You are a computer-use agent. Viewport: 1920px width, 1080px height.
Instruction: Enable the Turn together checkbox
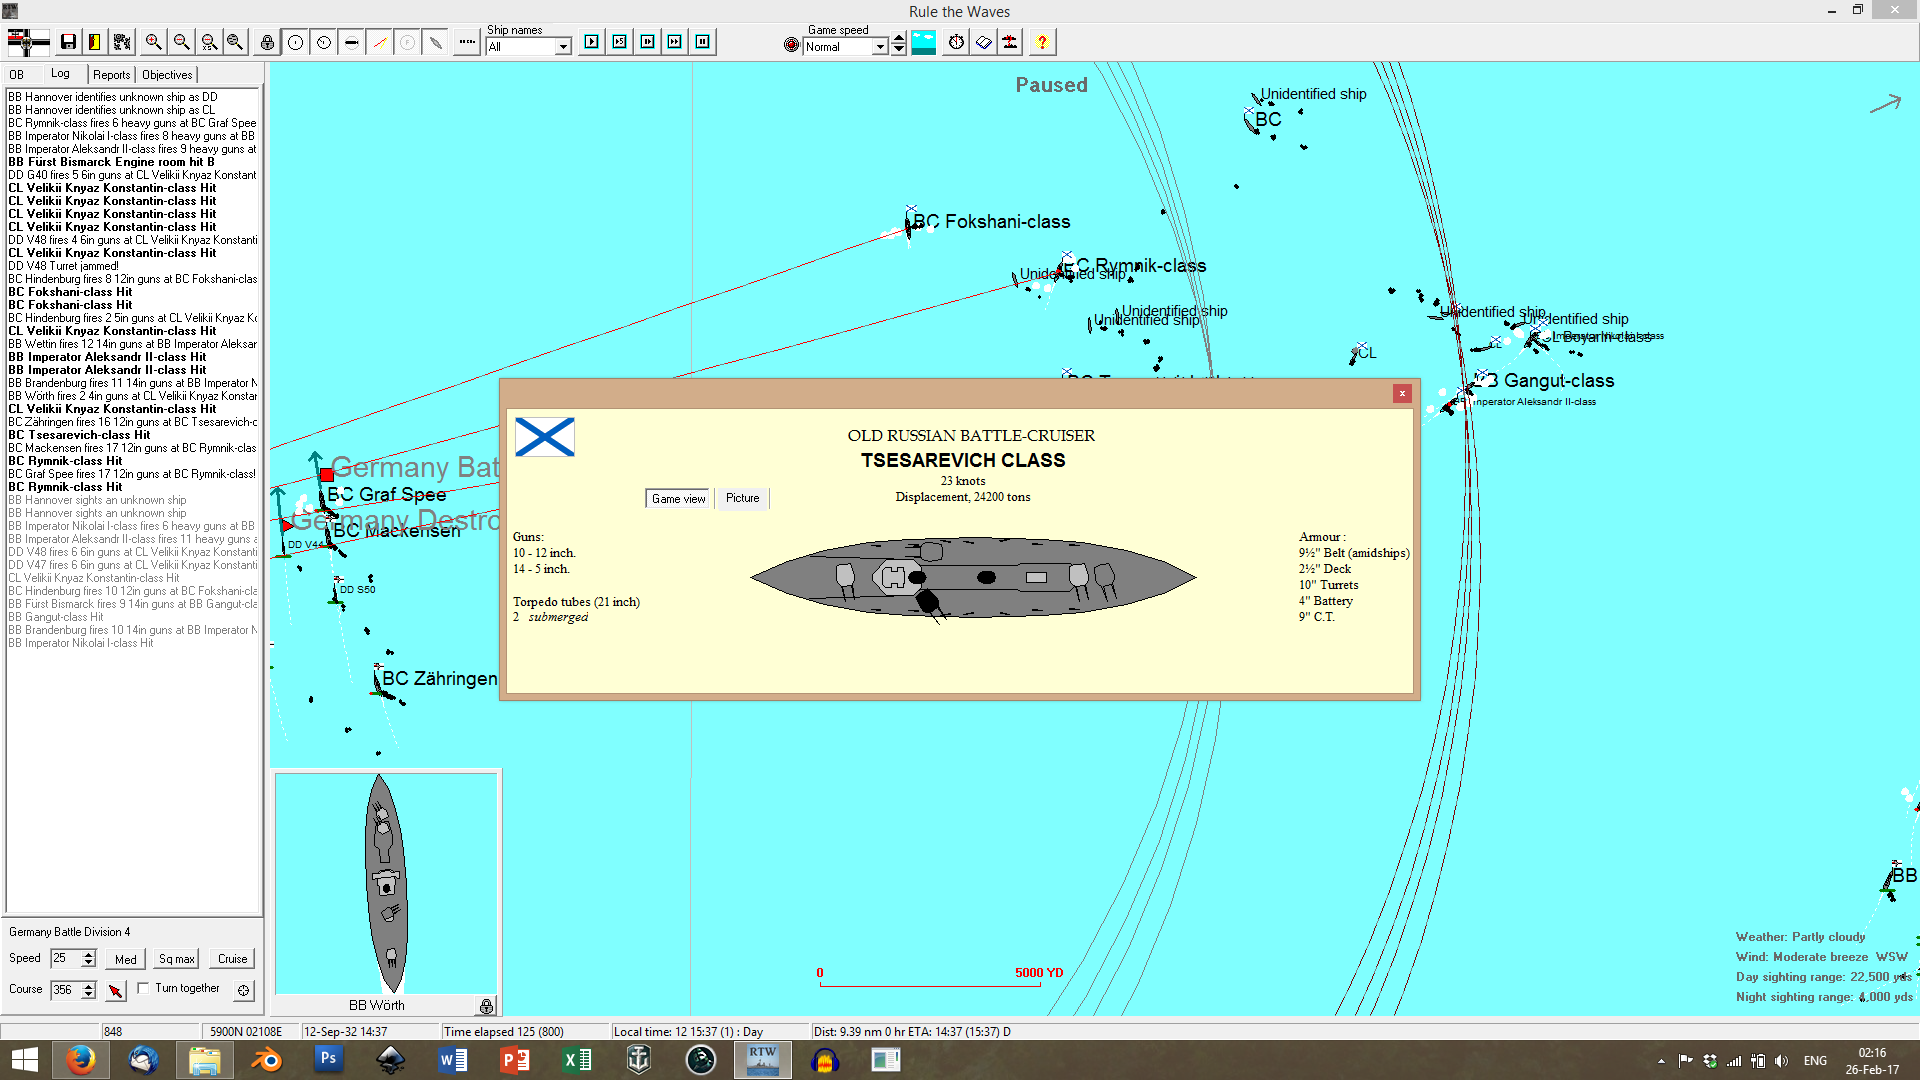(144, 988)
